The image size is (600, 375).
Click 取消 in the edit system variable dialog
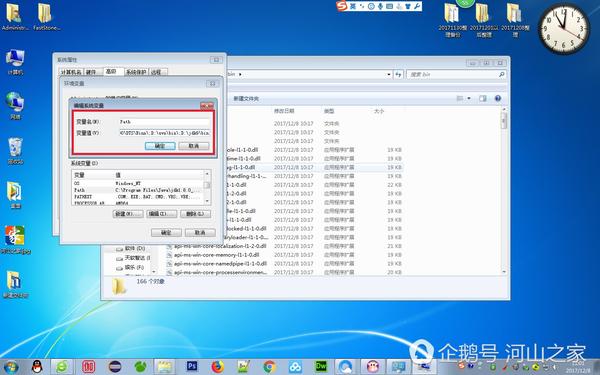pyautogui.click(x=194, y=146)
